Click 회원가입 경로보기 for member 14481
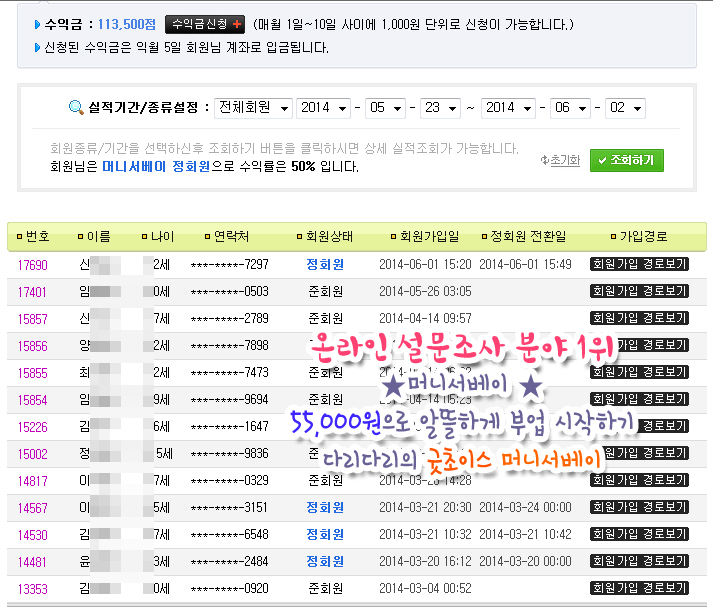713x614 pixels. (x=639, y=561)
